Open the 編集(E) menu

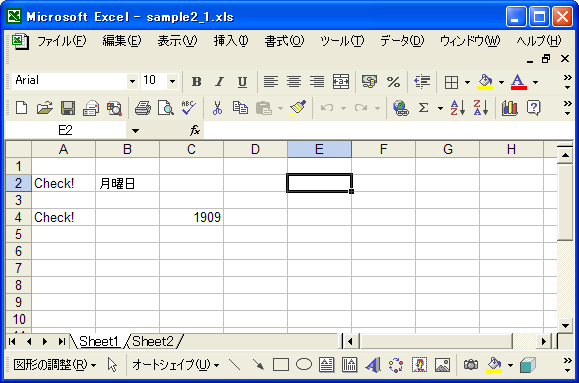[122, 41]
